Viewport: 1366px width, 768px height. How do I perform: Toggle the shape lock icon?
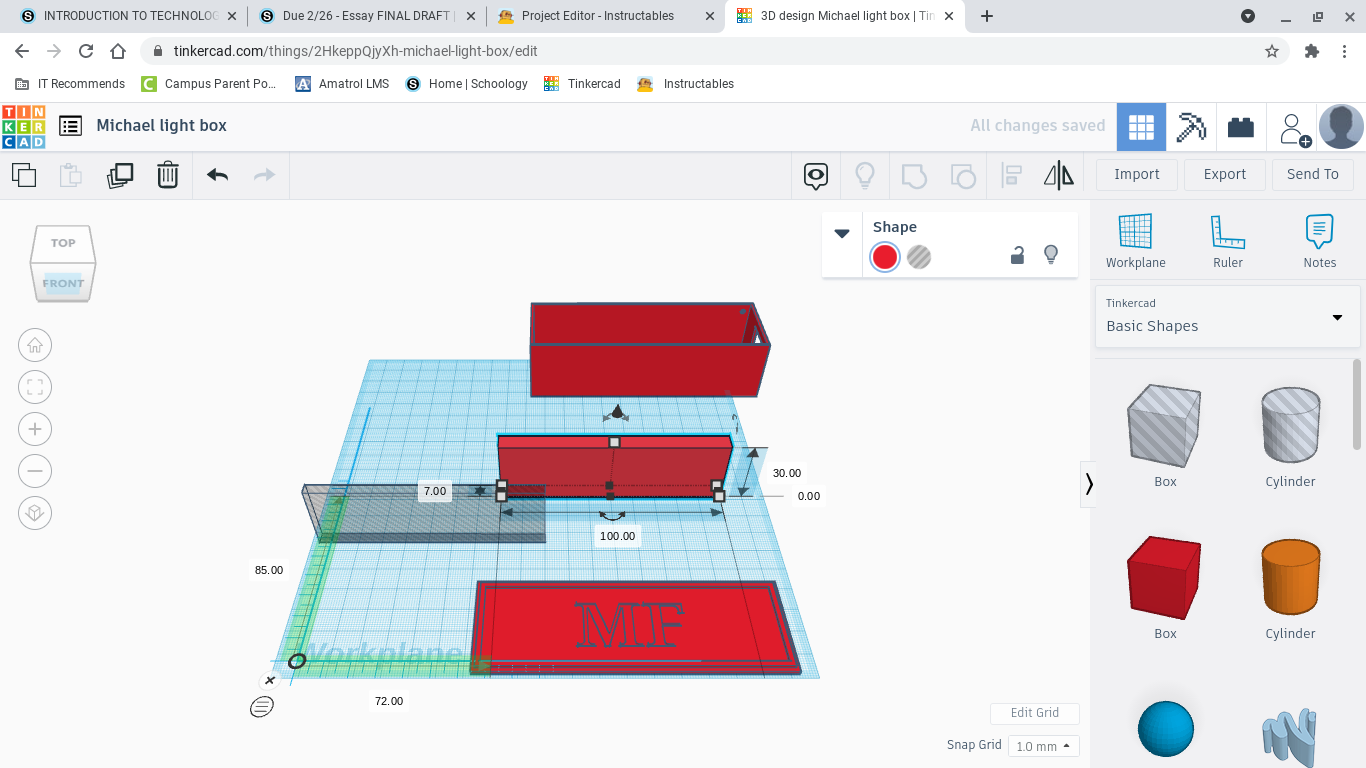(1017, 255)
